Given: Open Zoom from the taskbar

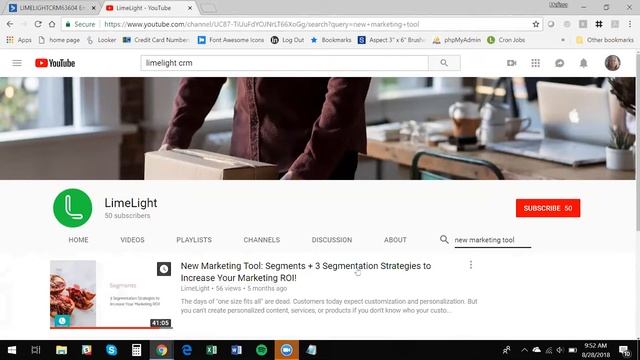Looking at the screenshot, I should click(287, 350).
